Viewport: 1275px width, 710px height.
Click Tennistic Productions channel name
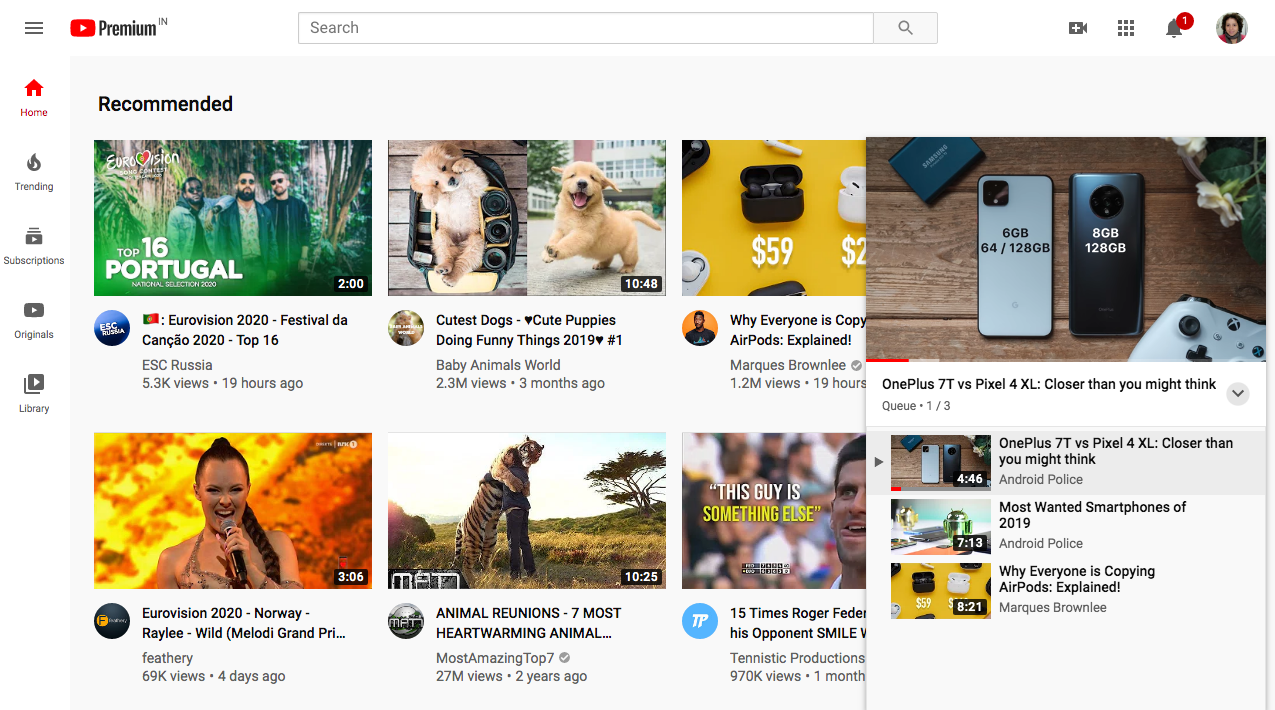click(798, 658)
